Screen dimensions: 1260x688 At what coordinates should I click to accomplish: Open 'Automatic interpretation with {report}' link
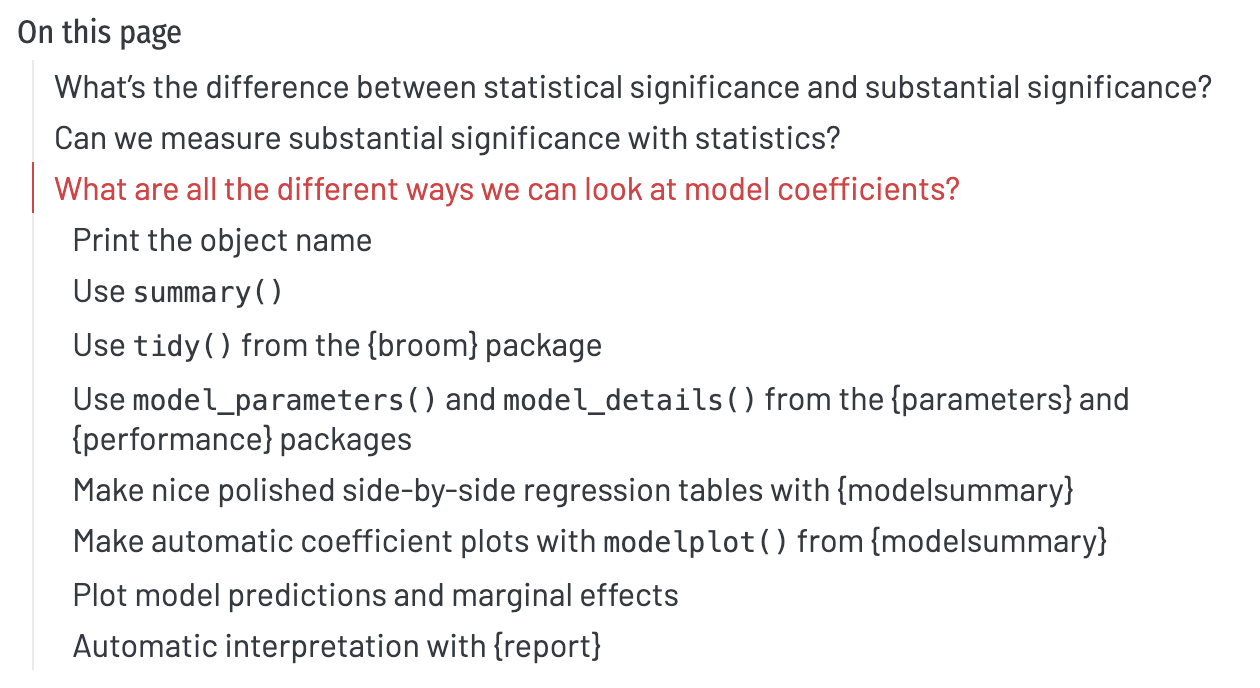click(x=337, y=646)
